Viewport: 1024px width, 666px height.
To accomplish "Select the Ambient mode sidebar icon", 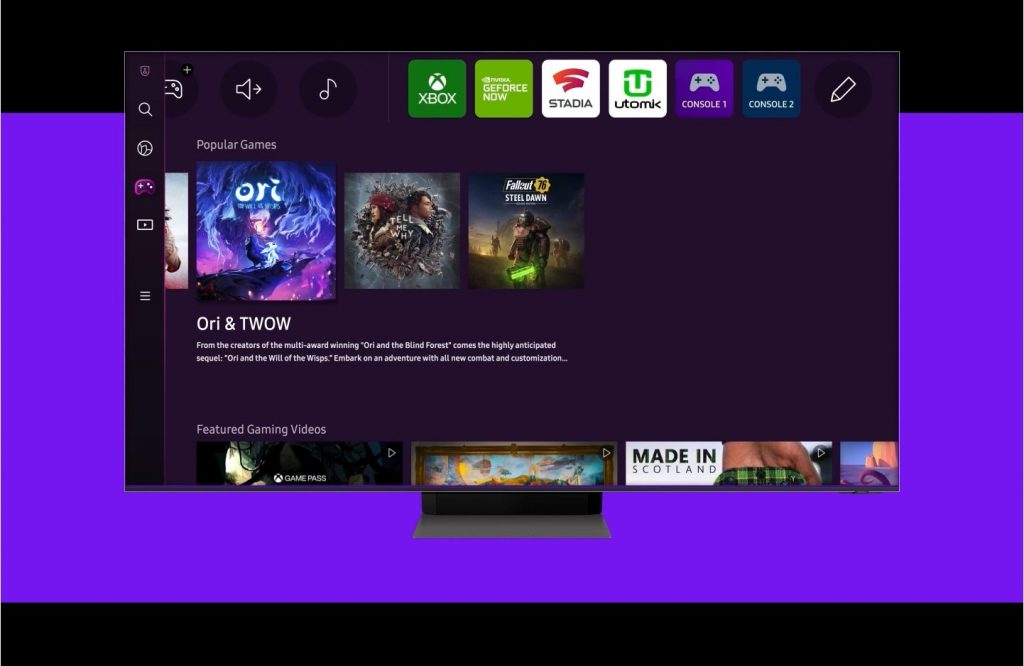I will click(145, 149).
